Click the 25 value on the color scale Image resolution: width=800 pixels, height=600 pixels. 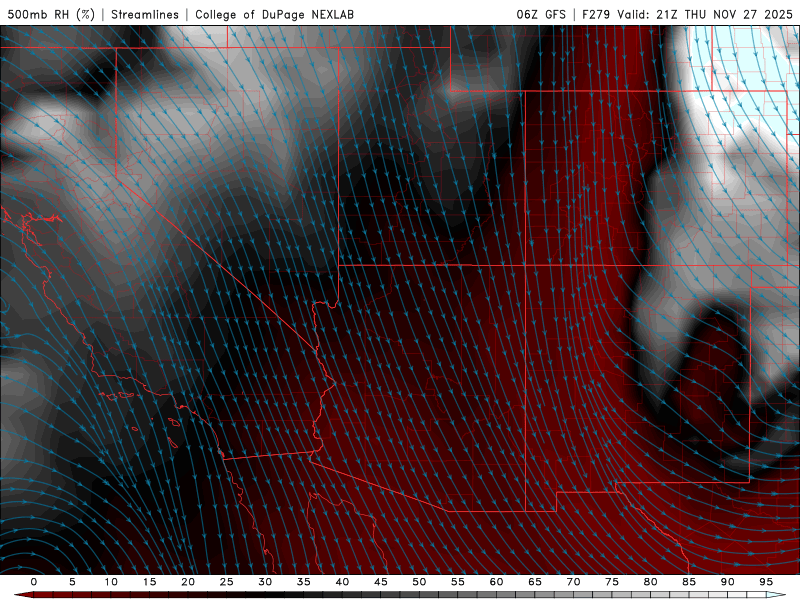[x=227, y=582]
